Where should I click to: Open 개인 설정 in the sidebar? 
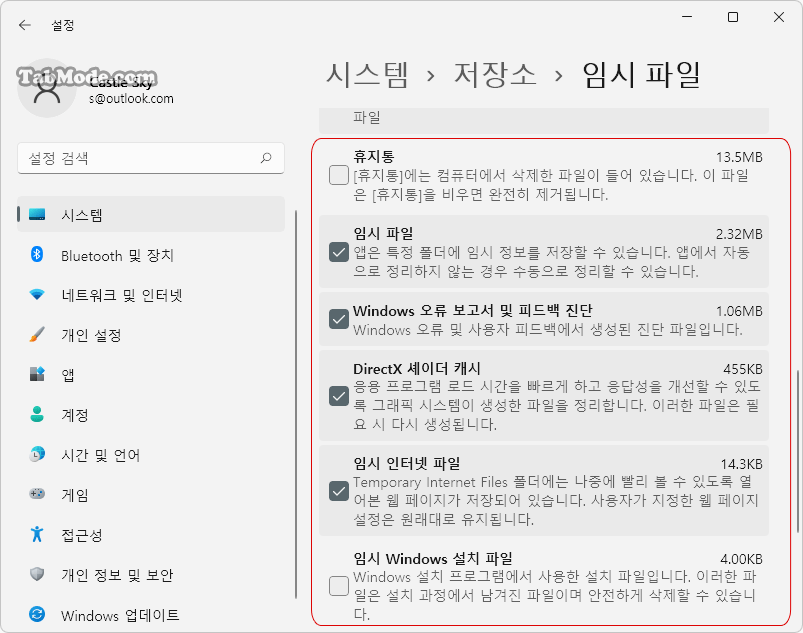tap(151, 334)
